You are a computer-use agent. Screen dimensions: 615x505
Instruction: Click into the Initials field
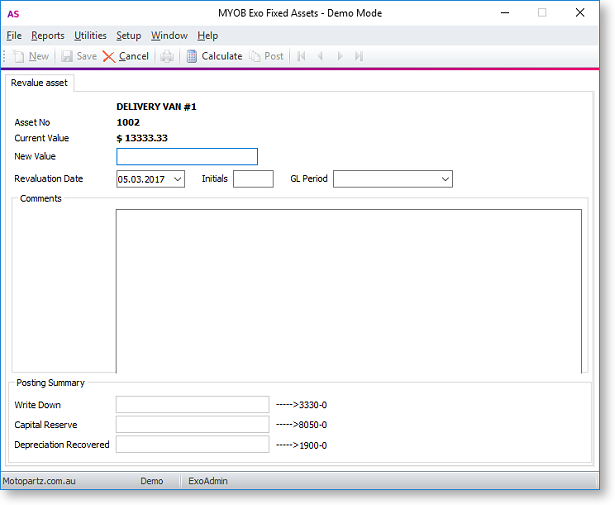tap(253, 179)
